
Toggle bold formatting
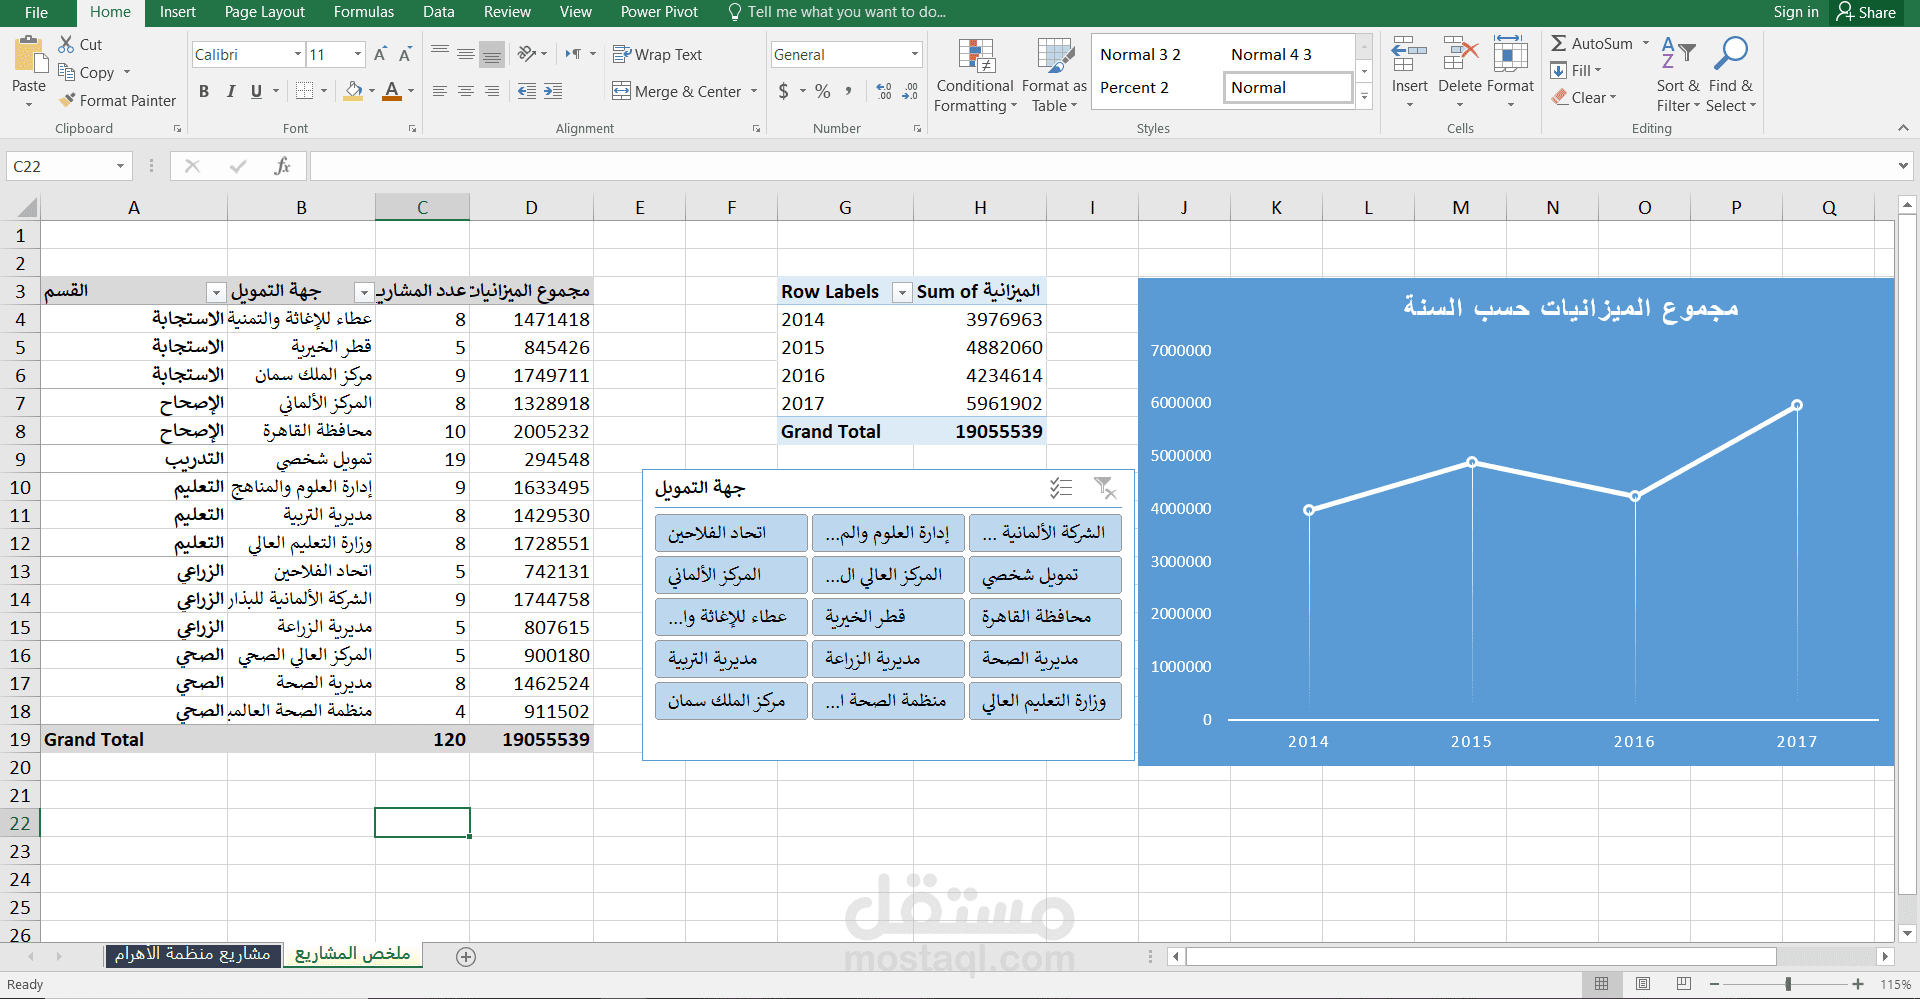(204, 91)
